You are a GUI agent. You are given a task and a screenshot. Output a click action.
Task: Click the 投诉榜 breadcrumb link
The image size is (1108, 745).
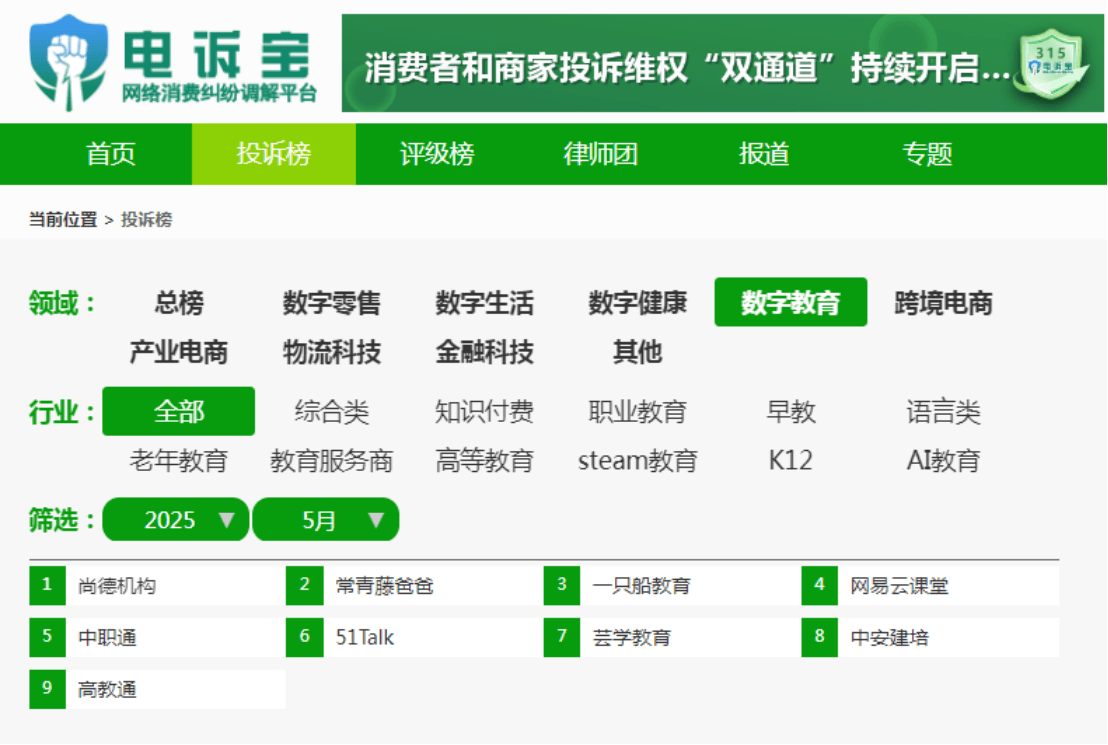click(x=146, y=220)
